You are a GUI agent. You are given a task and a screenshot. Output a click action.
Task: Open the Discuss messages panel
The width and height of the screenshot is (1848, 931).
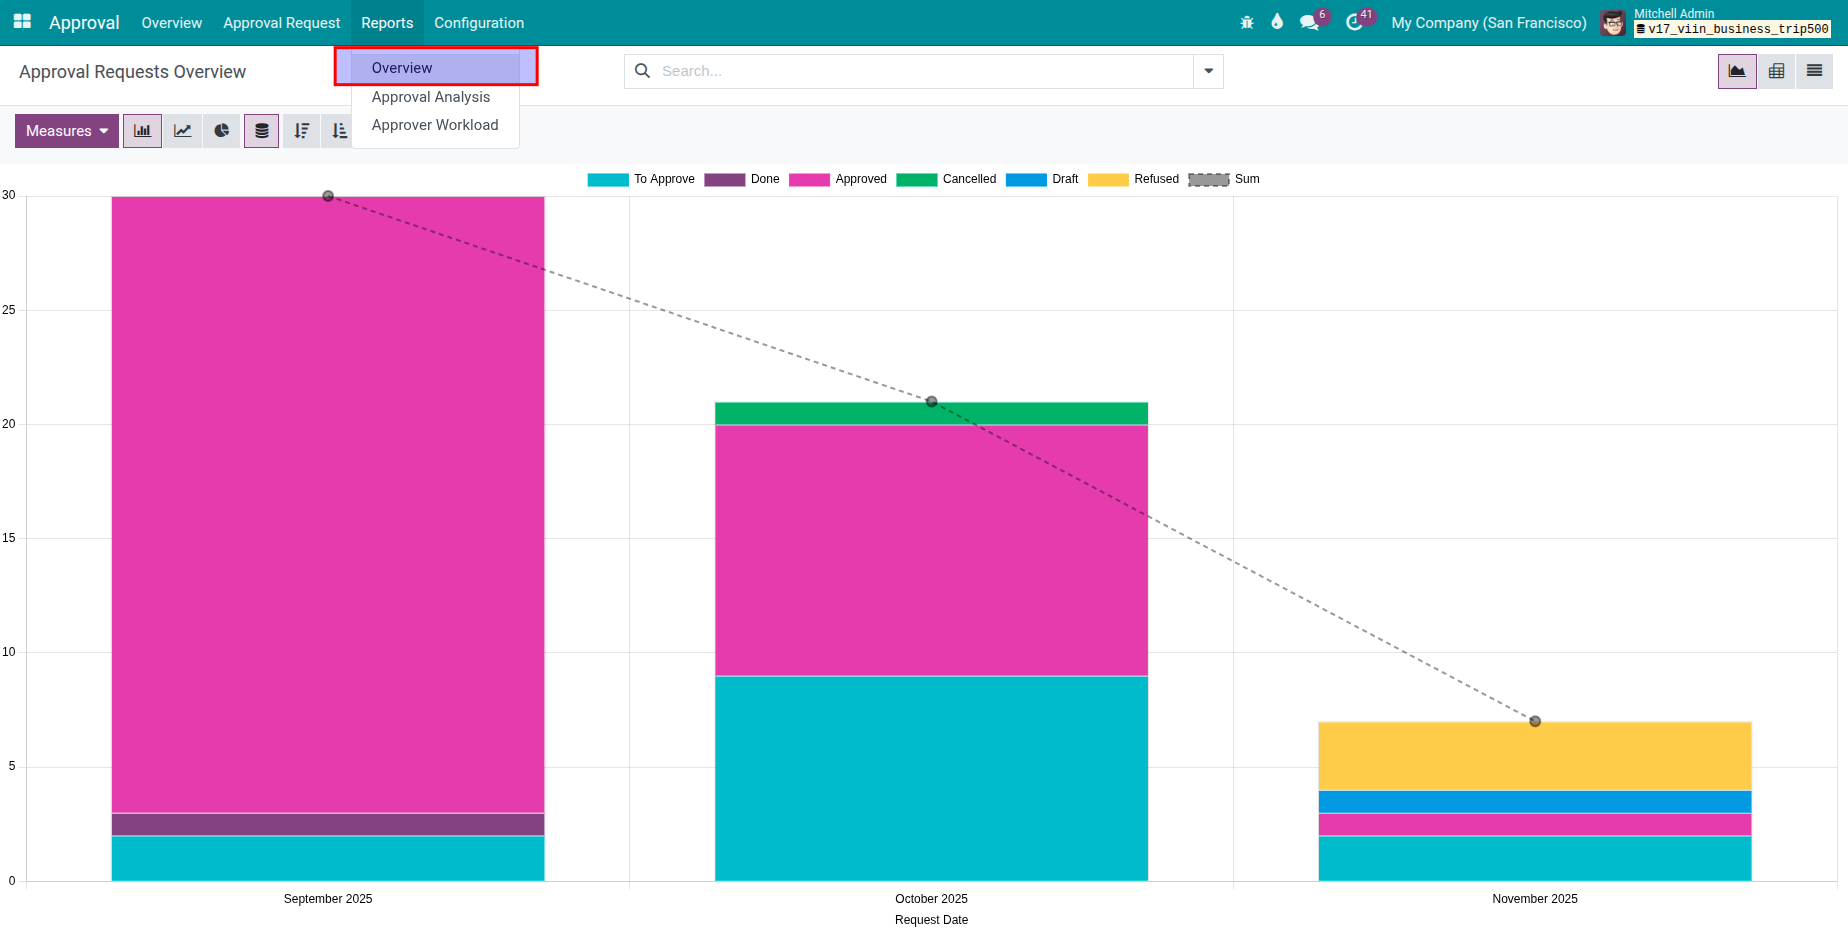pyautogui.click(x=1310, y=20)
